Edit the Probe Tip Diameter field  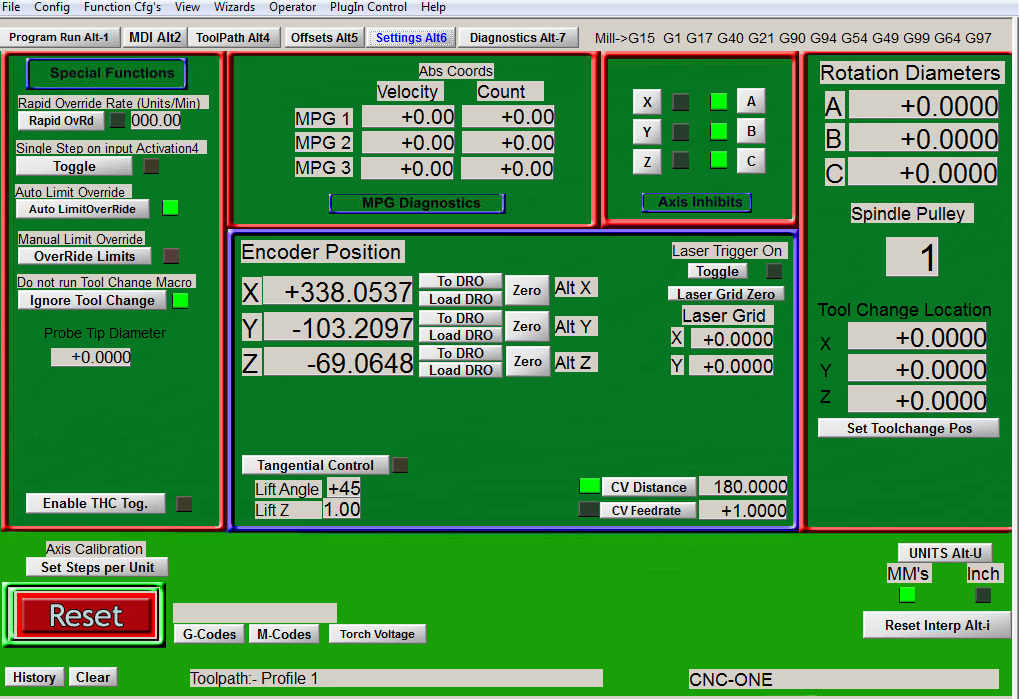pos(91,357)
